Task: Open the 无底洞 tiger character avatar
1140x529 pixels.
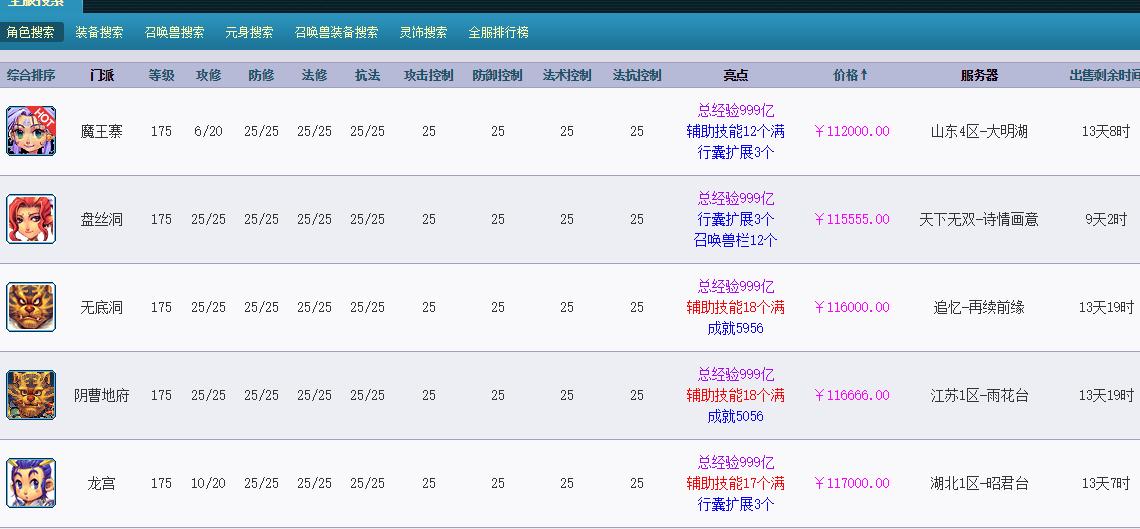Action: click(x=31, y=307)
